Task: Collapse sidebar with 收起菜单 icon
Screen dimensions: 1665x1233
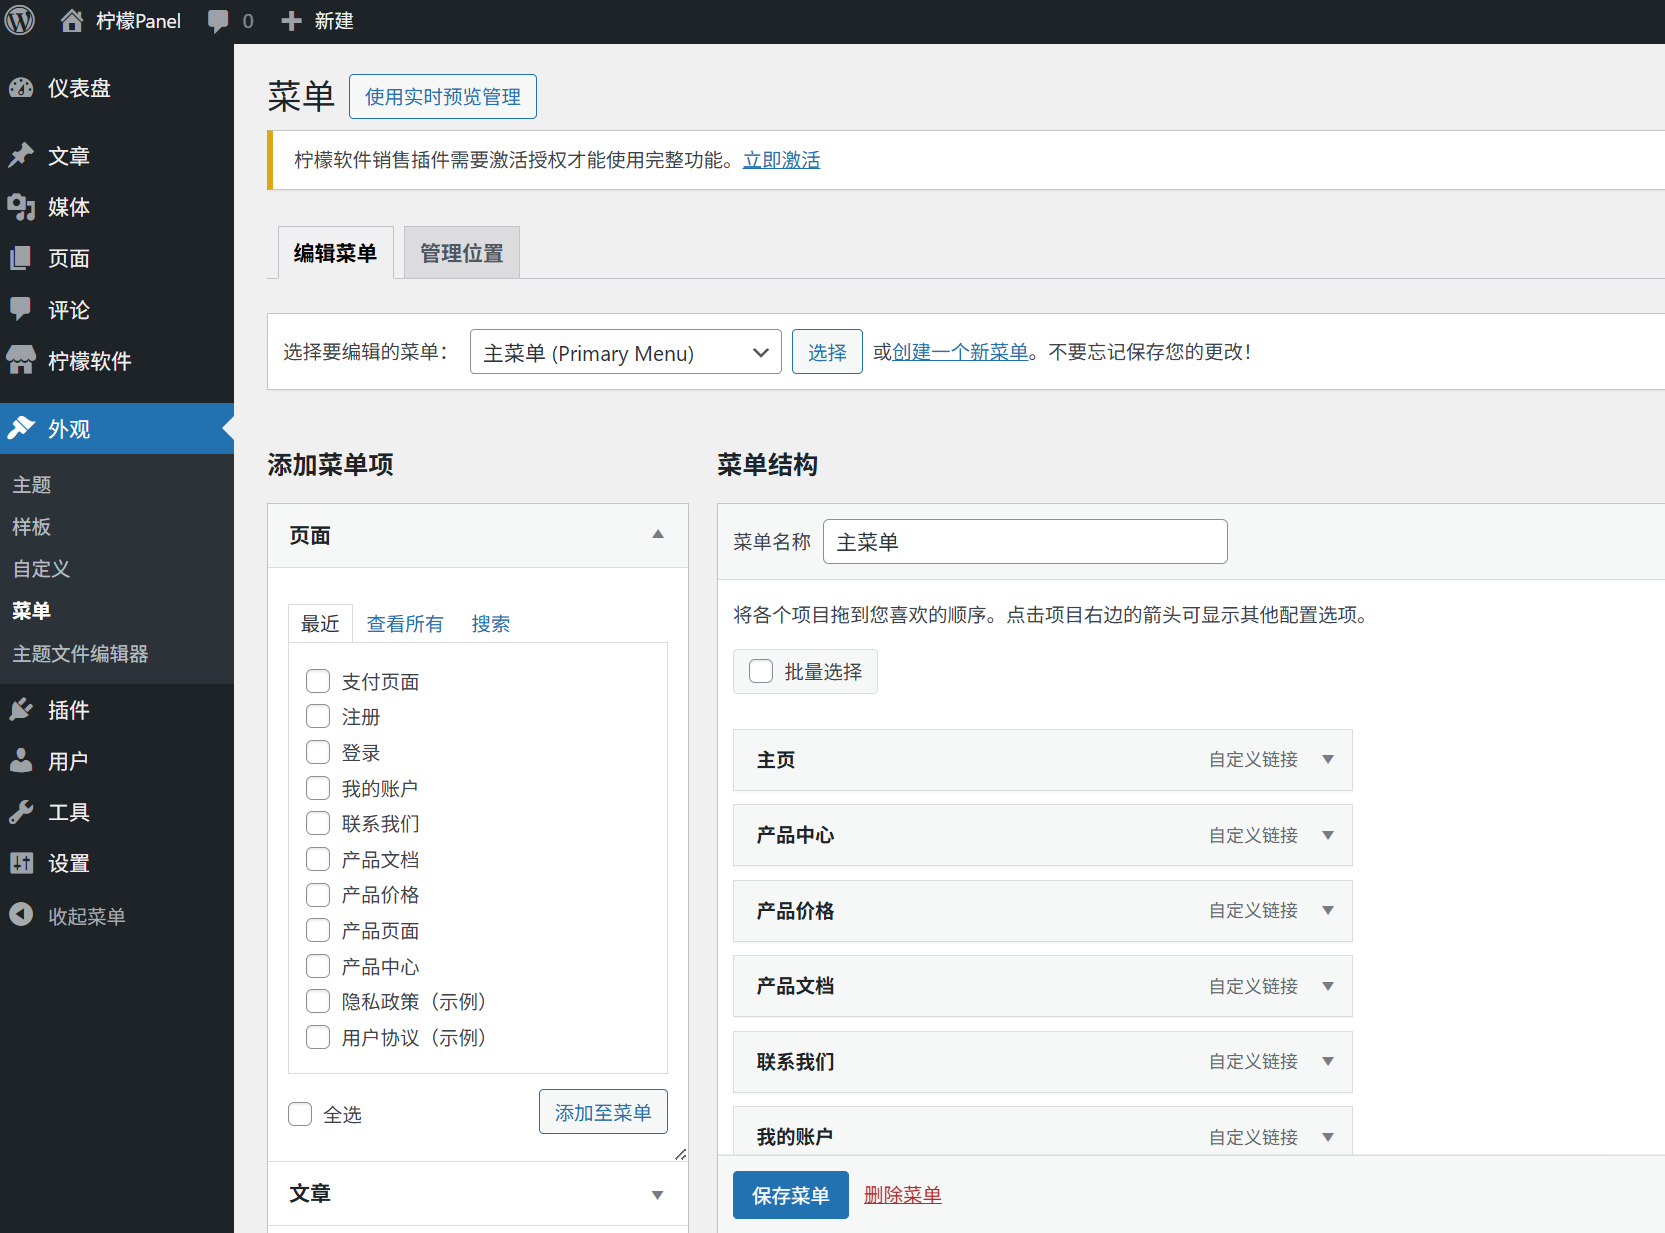Action: coord(21,915)
